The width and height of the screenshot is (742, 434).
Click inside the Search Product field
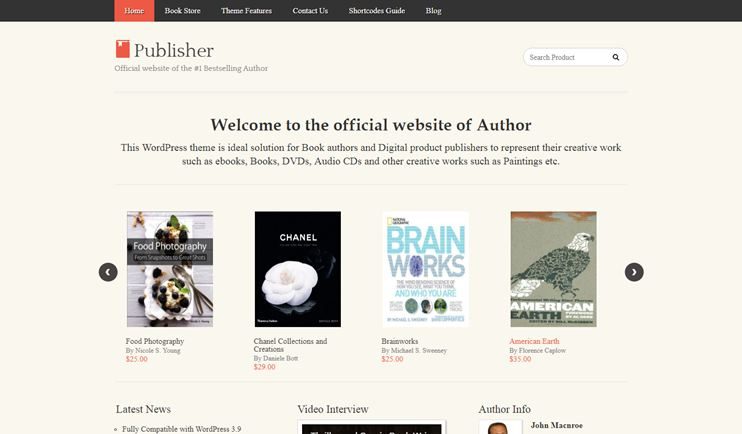pyautogui.click(x=566, y=57)
